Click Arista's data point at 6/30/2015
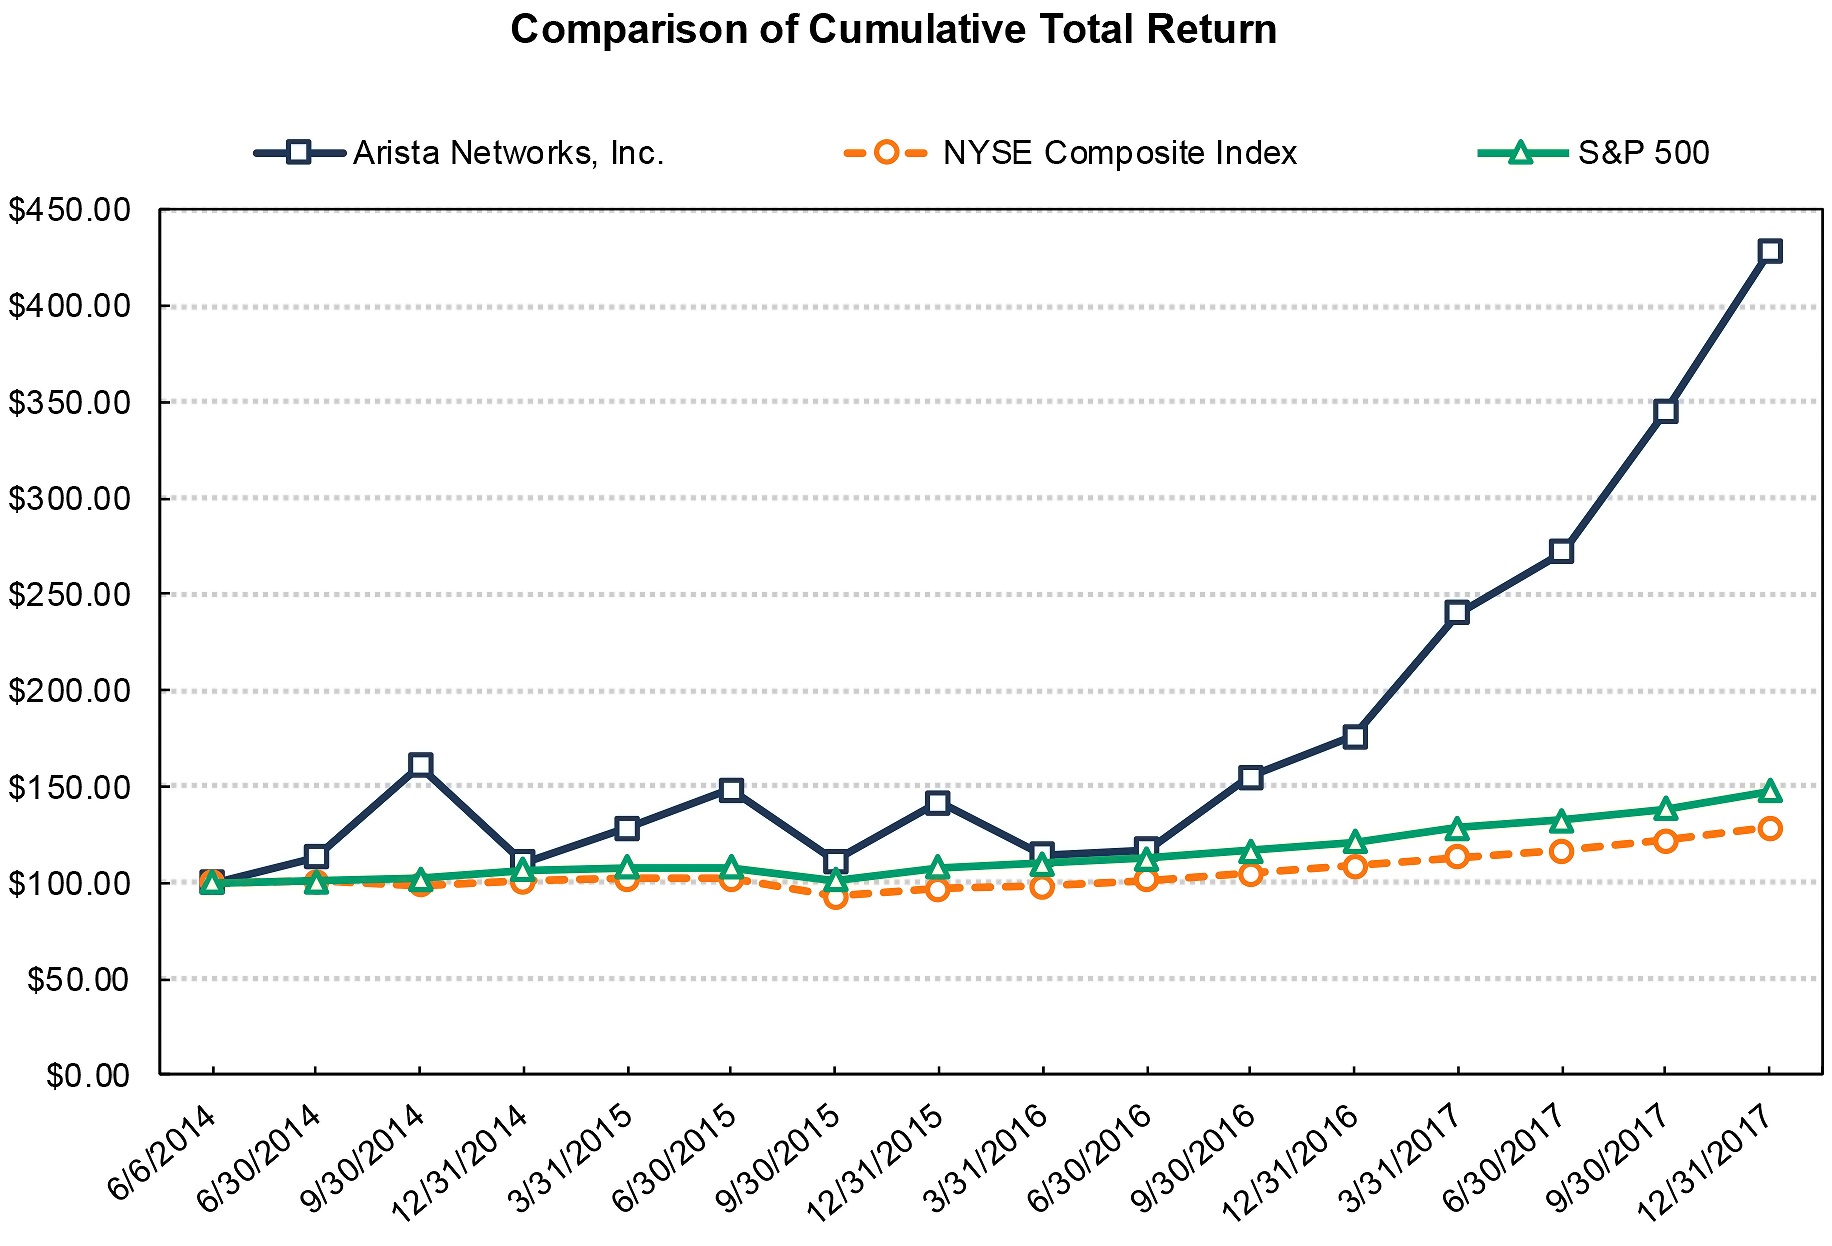Image resolution: width=1832 pixels, height=1246 pixels. [x=731, y=790]
